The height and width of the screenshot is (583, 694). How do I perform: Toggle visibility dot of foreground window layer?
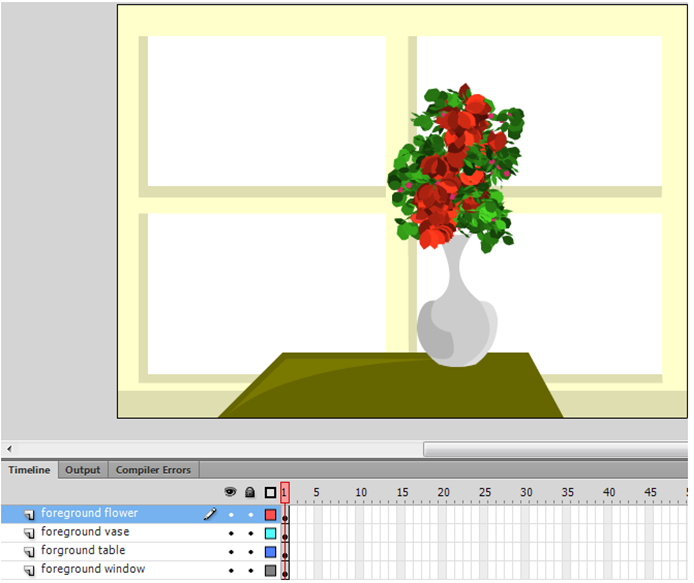pos(231,570)
